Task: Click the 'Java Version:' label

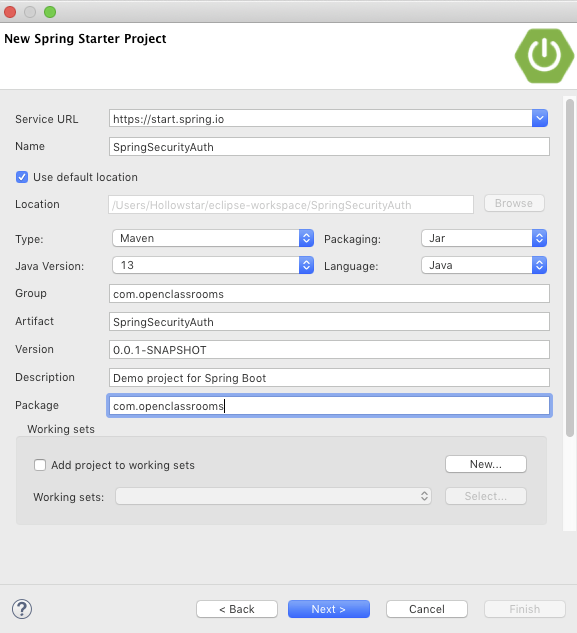Action: [50, 266]
